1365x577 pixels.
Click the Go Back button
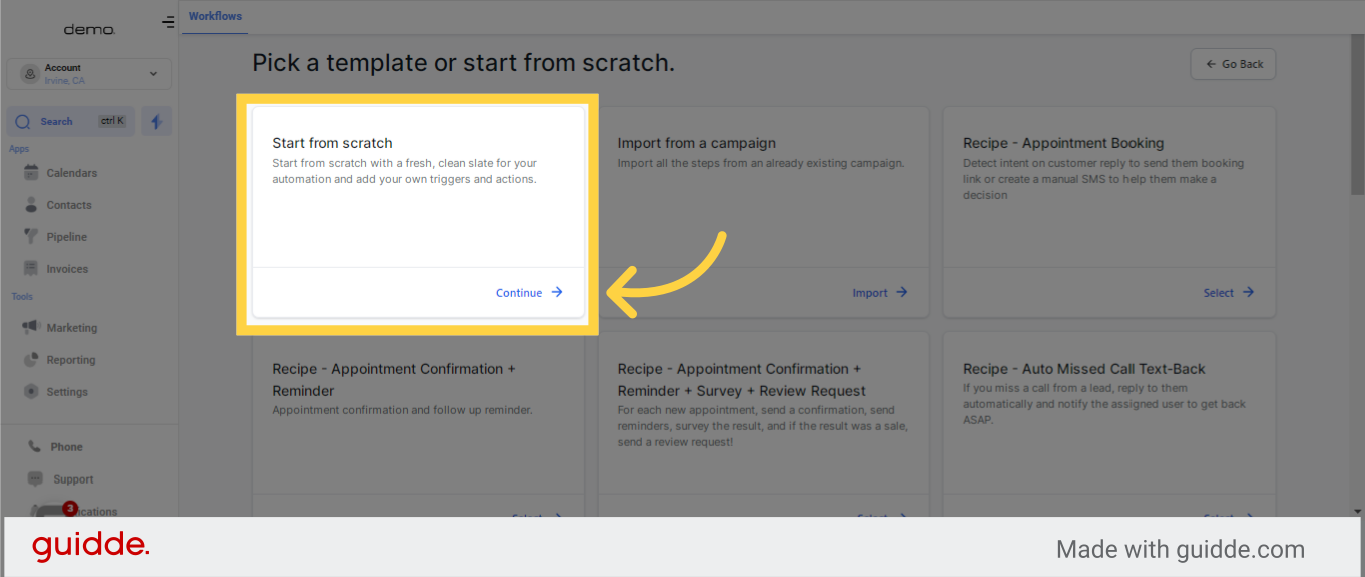click(1233, 64)
